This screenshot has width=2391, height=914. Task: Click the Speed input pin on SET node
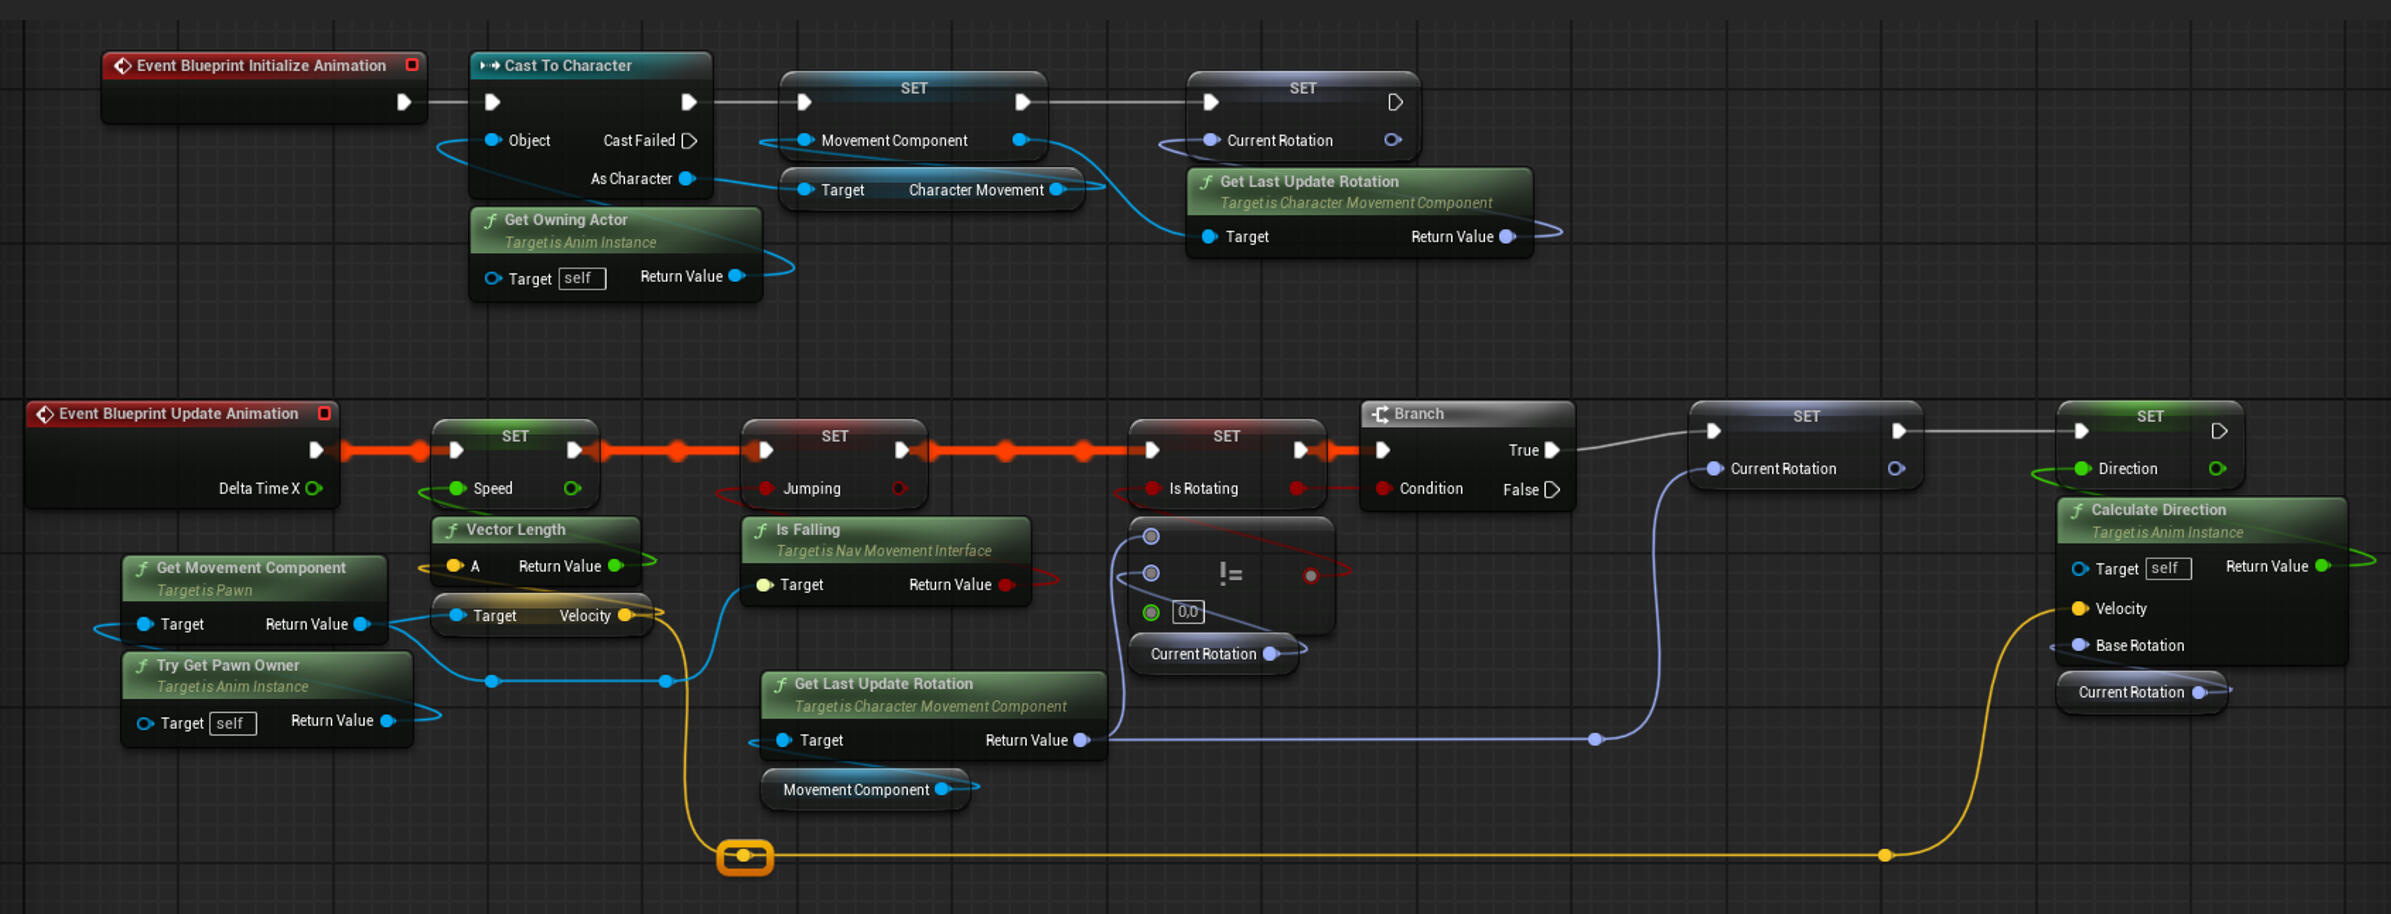point(457,488)
